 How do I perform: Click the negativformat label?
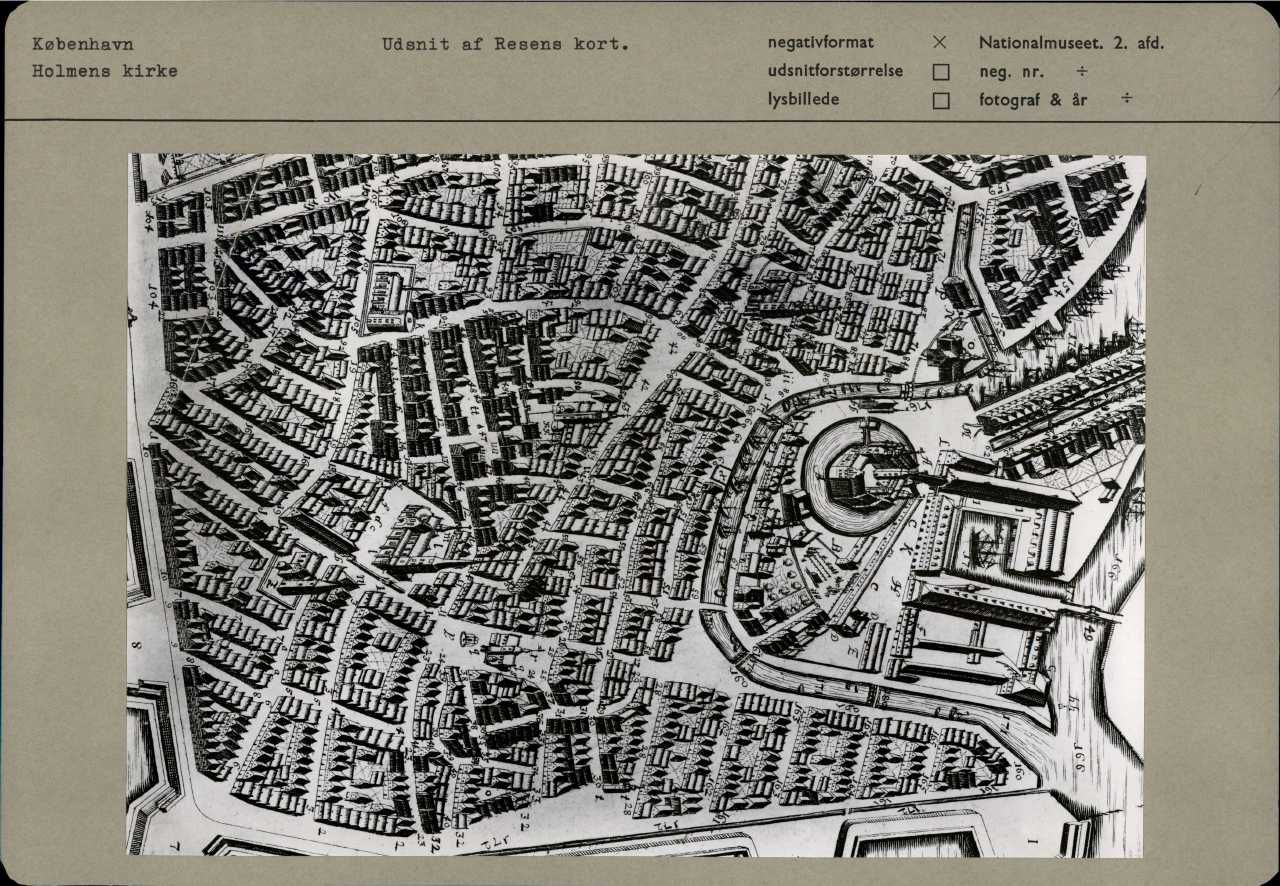(x=820, y=43)
